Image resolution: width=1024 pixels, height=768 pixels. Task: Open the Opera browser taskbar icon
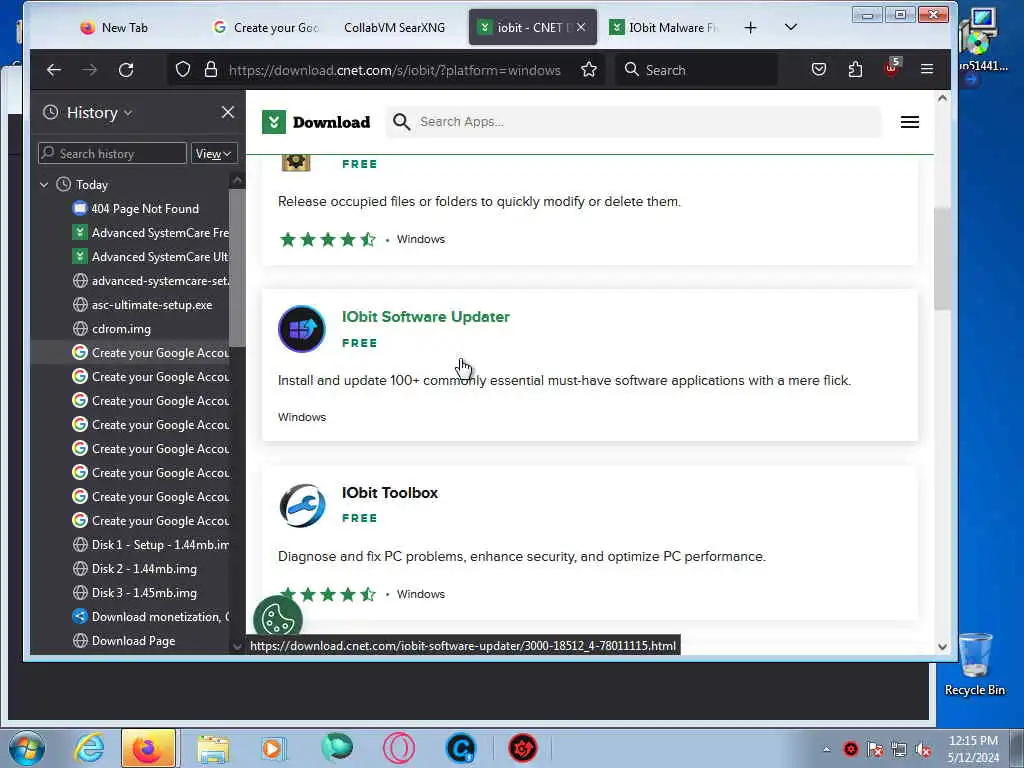point(398,748)
